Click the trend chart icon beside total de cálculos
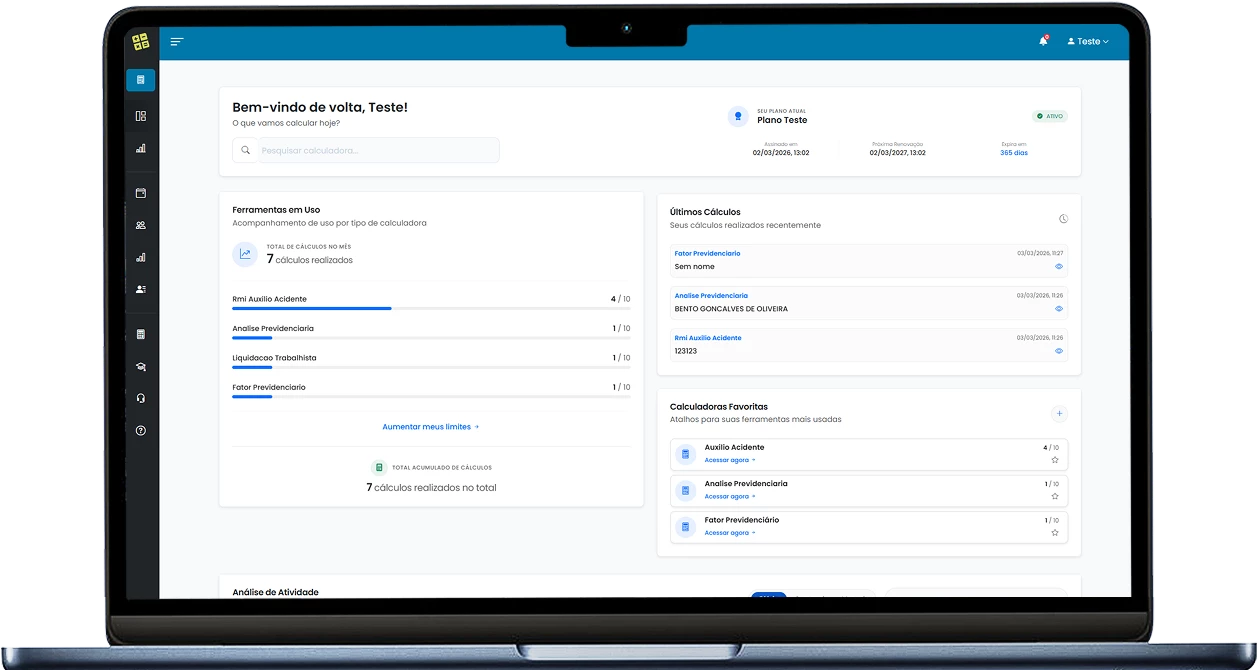The image size is (1258, 670). pyautogui.click(x=245, y=254)
